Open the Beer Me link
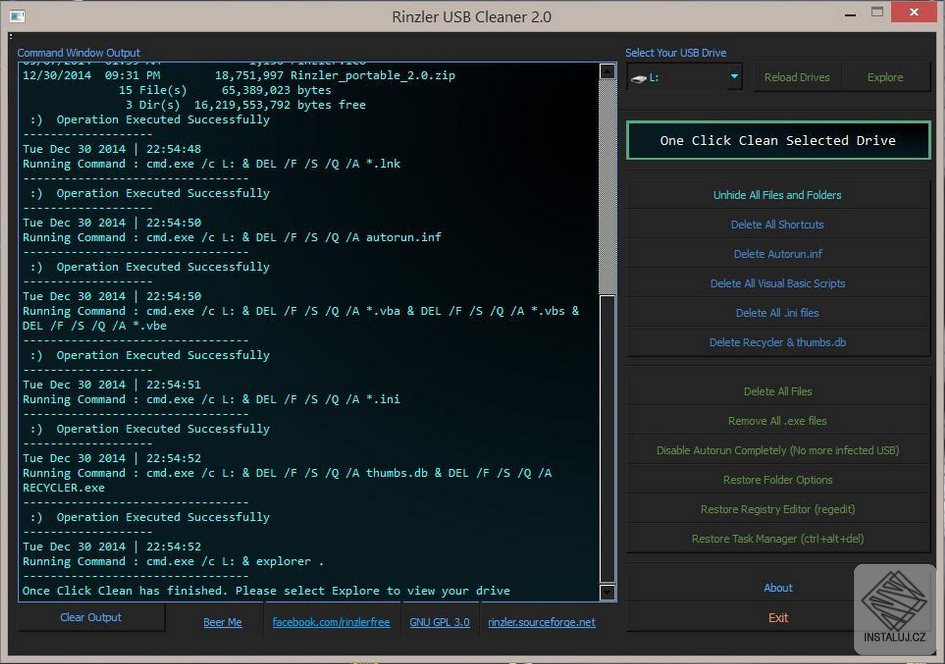Screen dimensions: 945x664 [222, 622]
